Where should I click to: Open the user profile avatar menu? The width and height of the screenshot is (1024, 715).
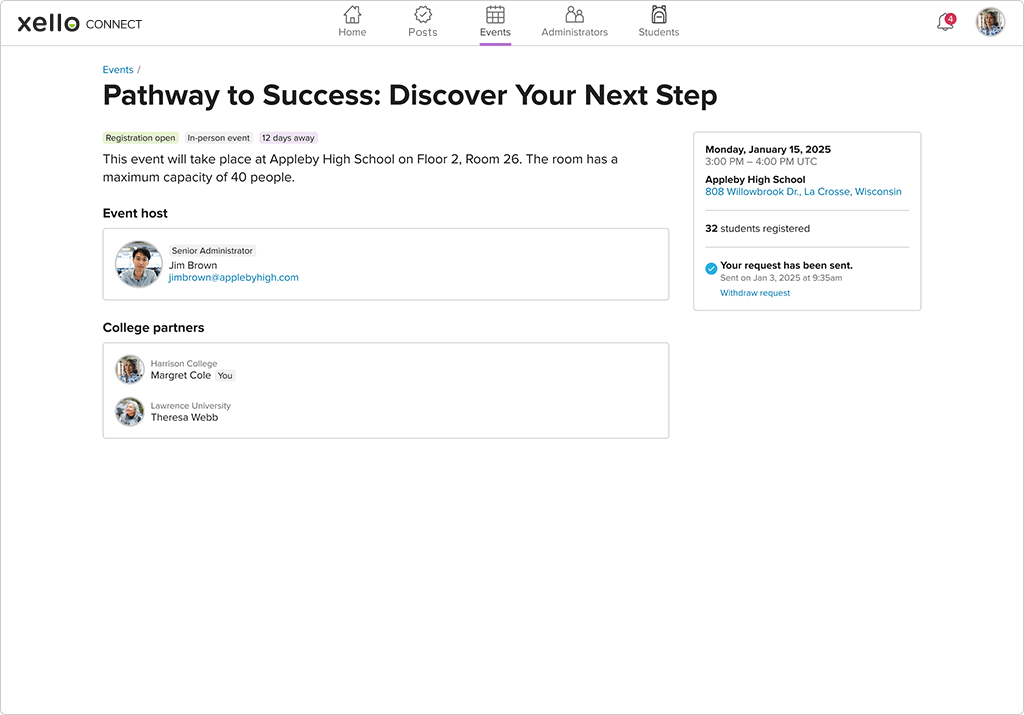point(990,22)
